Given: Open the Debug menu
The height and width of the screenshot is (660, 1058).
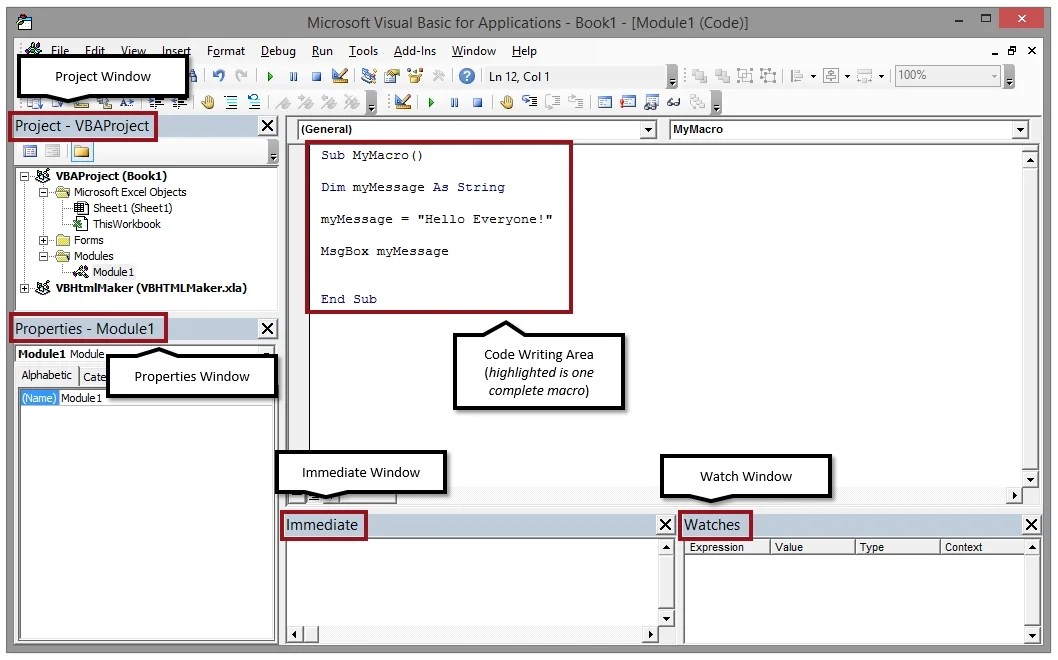Looking at the screenshot, I should click(278, 51).
